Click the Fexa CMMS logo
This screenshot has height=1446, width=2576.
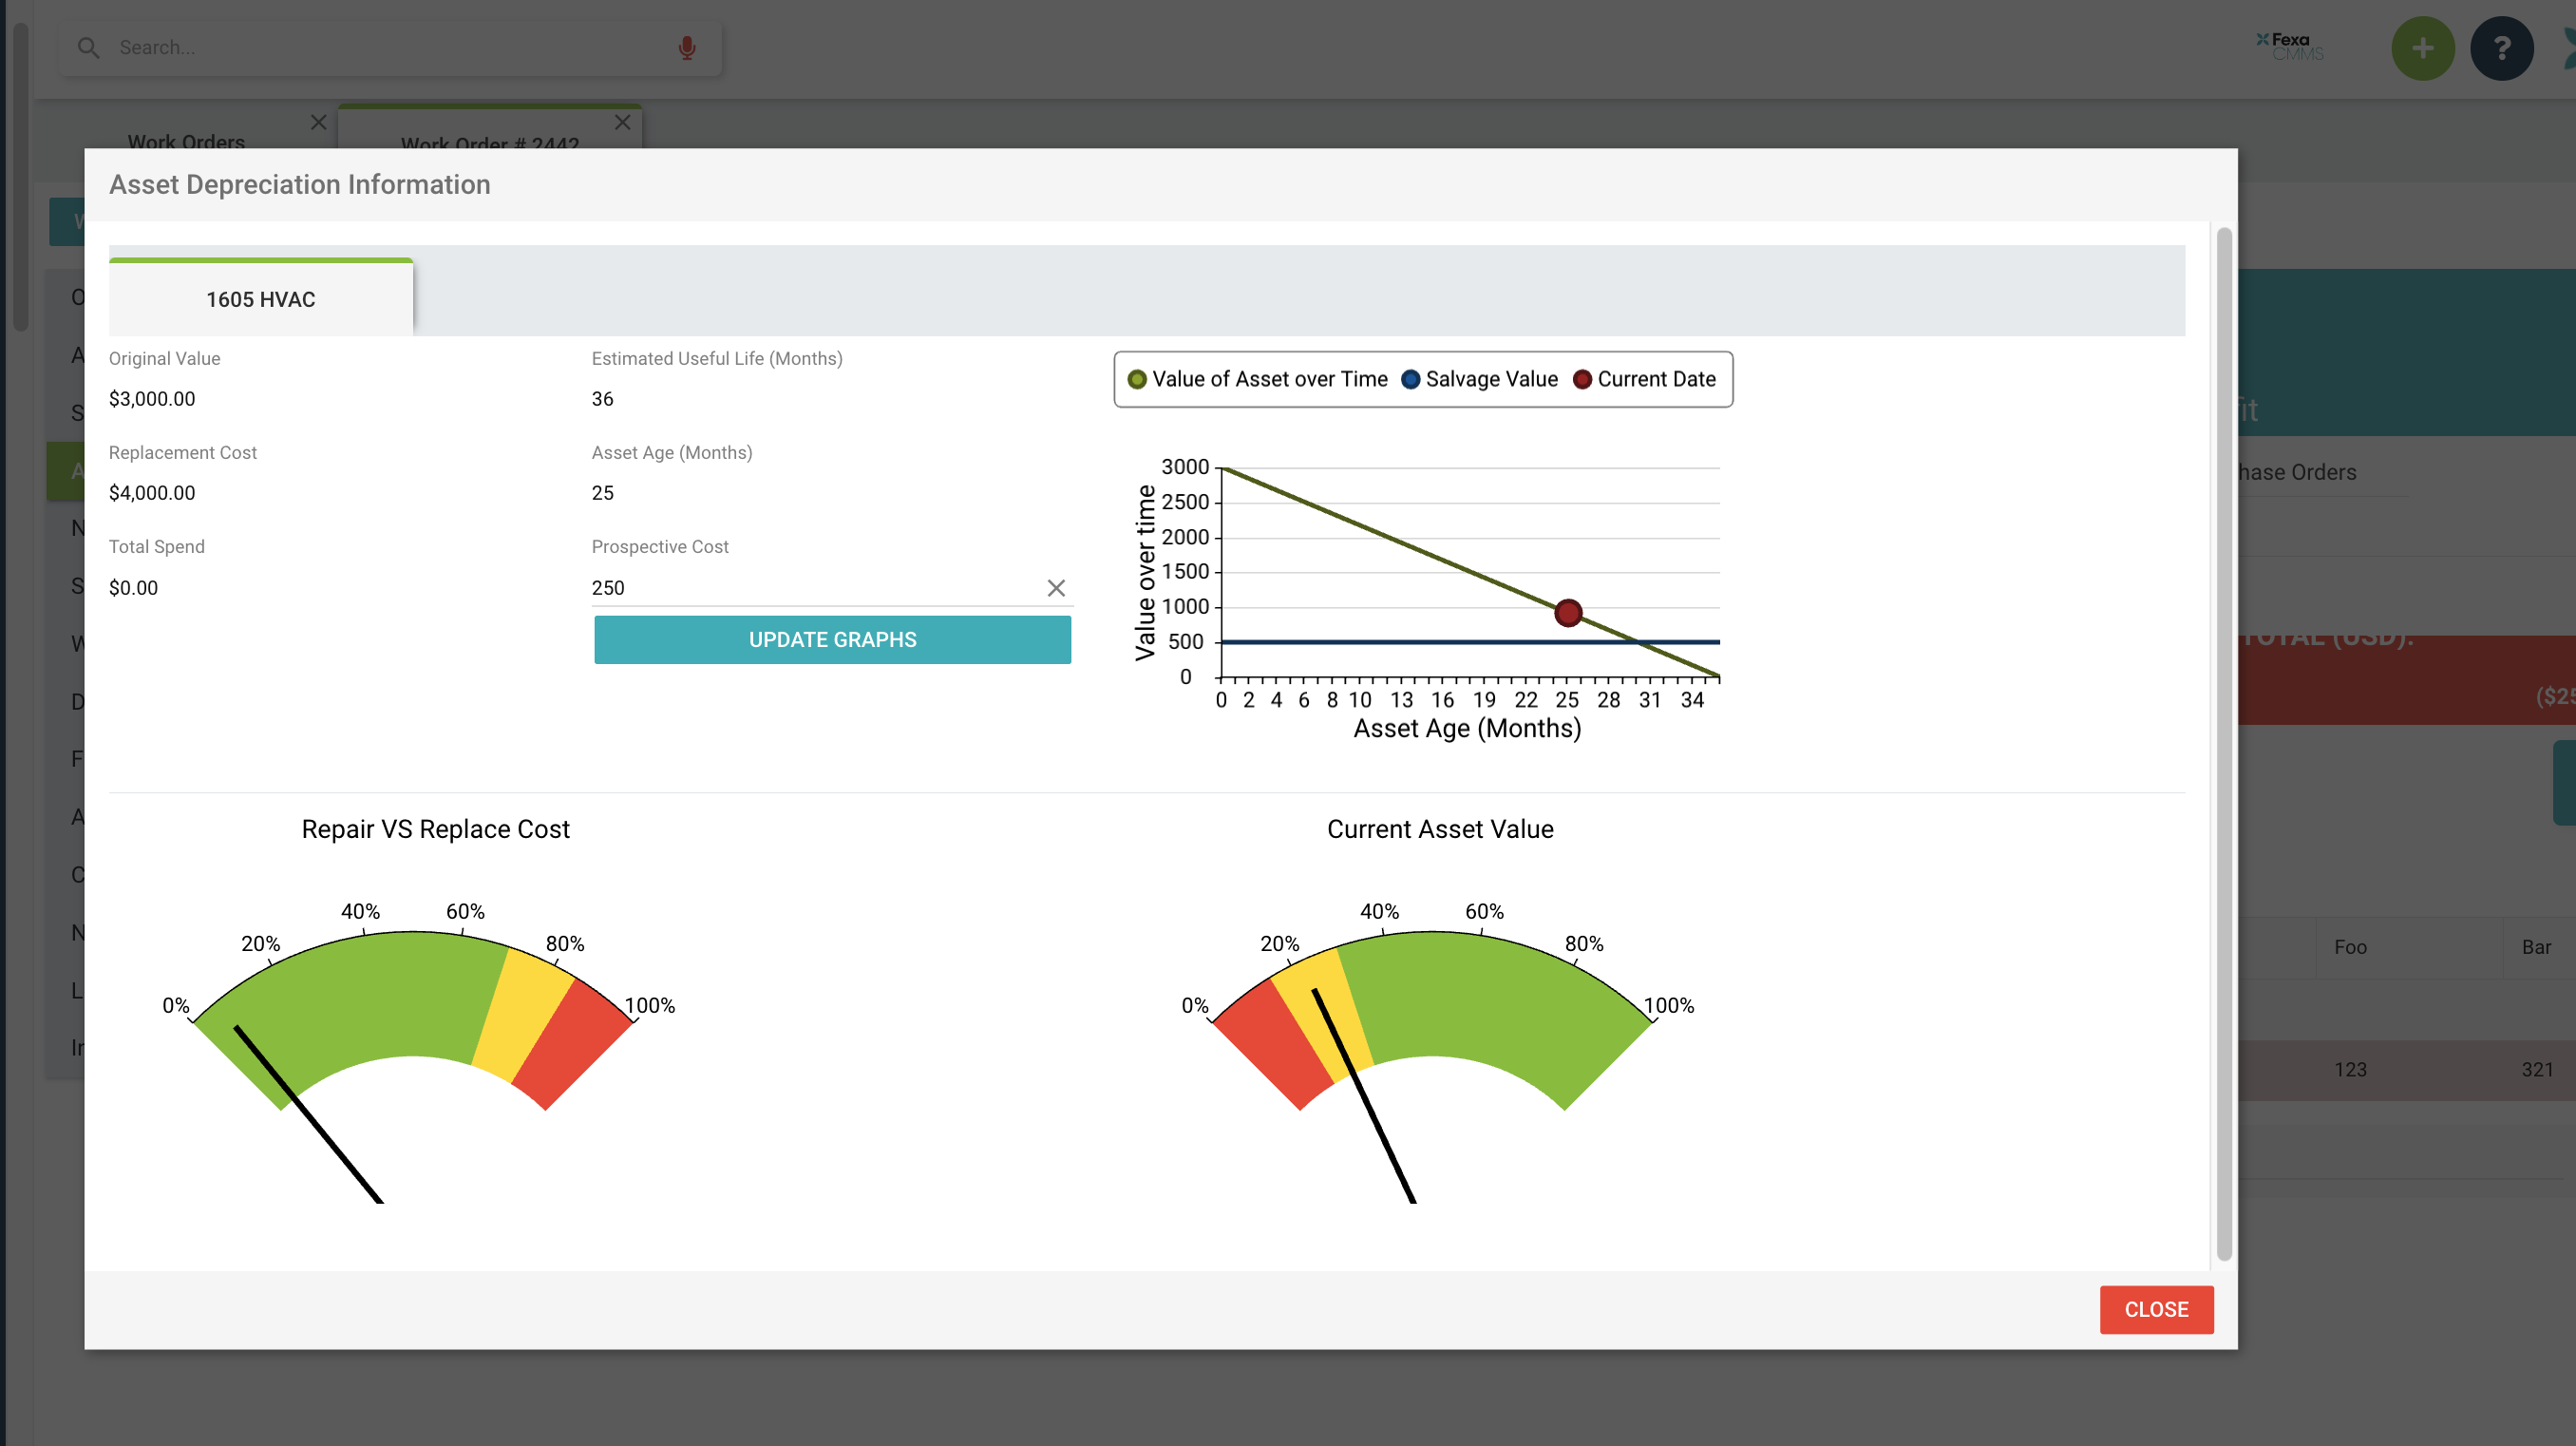2291,46
